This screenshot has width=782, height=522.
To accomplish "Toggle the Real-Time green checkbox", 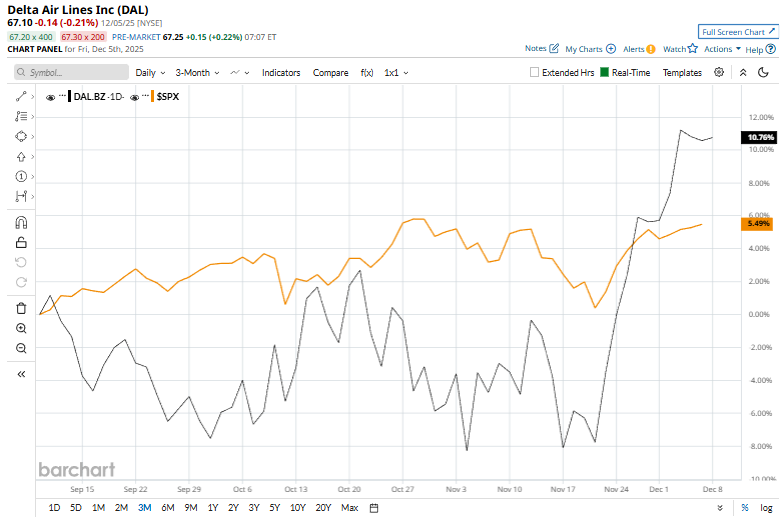I will 604,72.
